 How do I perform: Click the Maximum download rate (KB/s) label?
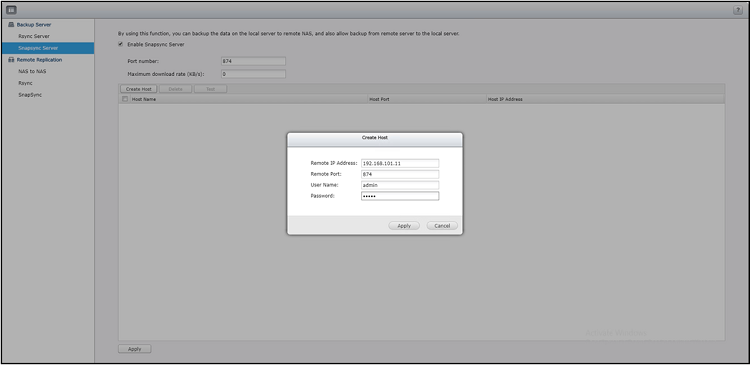point(166,74)
